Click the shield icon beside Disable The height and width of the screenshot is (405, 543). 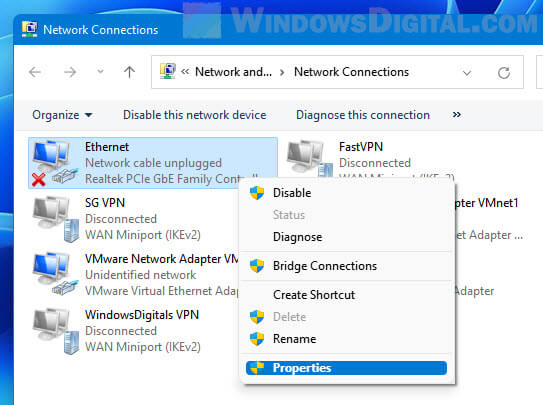[x=257, y=193]
